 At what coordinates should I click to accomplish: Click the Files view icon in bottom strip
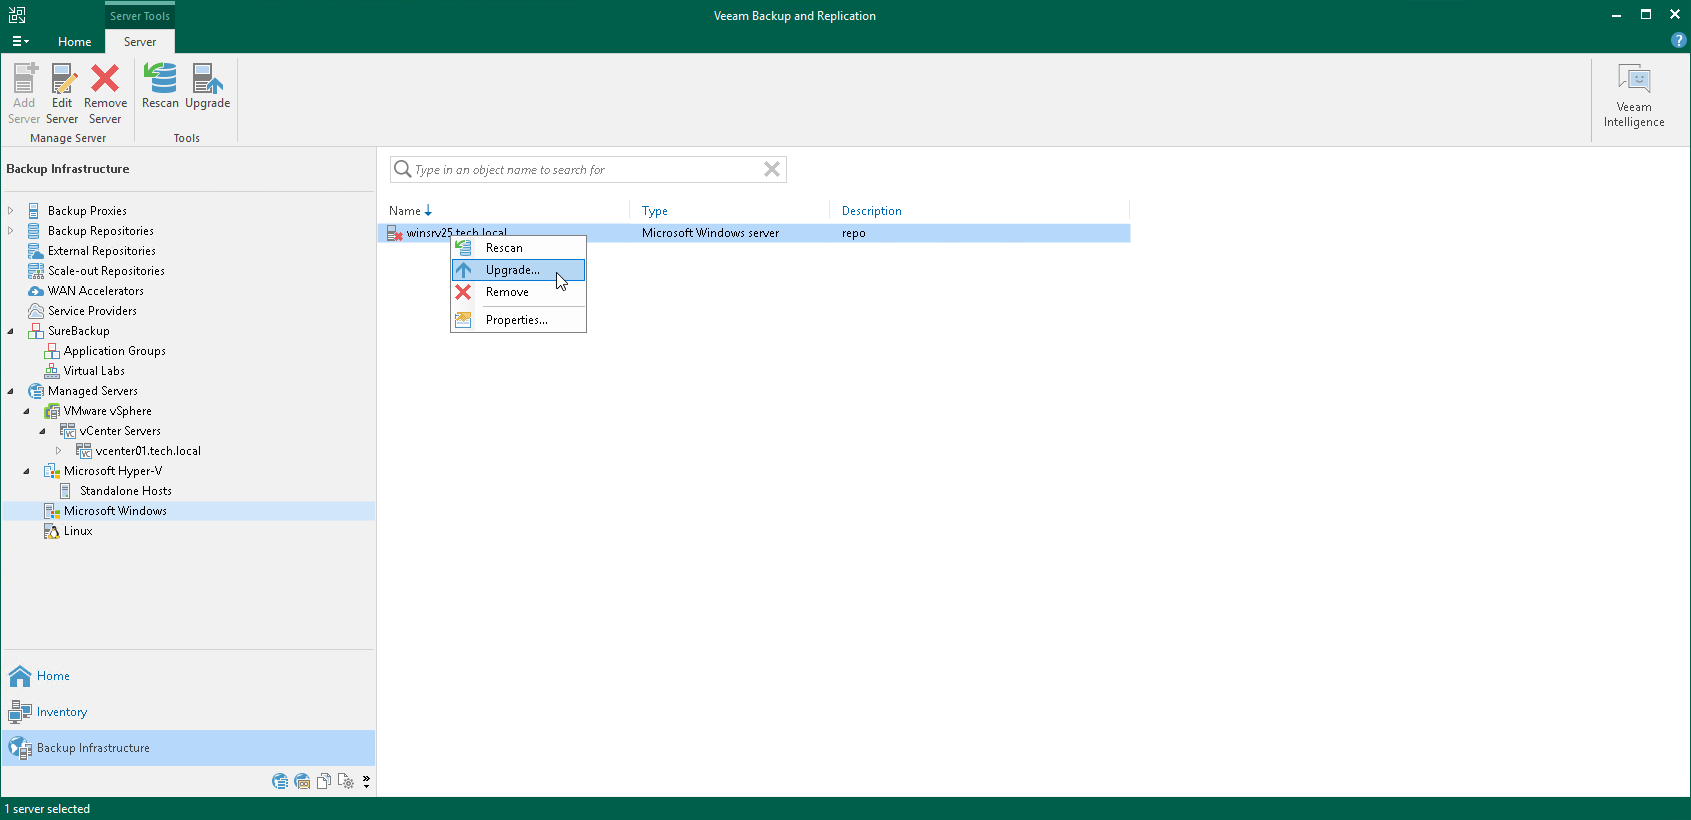pyautogui.click(x=324, y=781)
